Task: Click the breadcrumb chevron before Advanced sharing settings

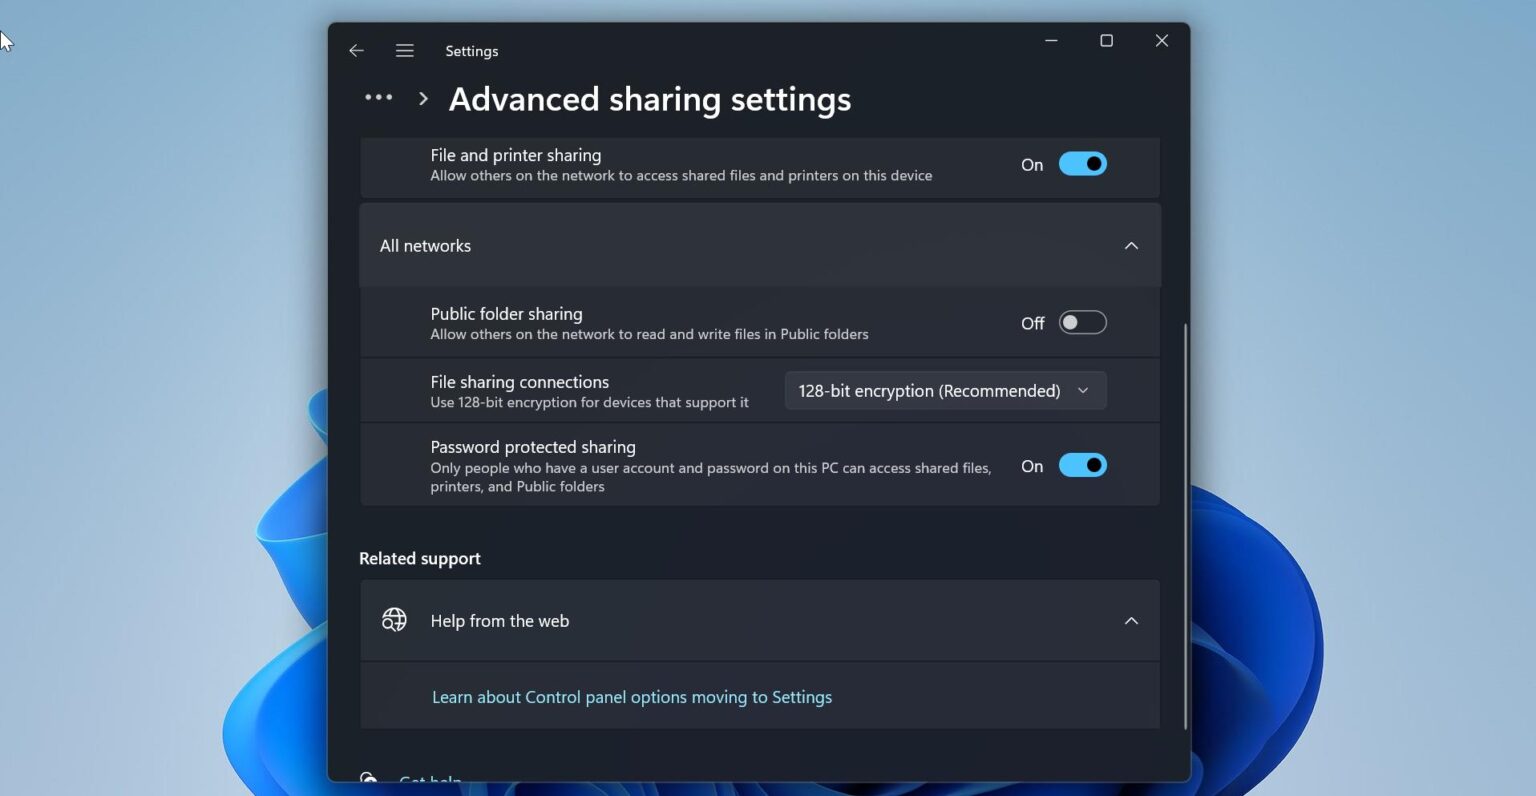Action: 423,98
